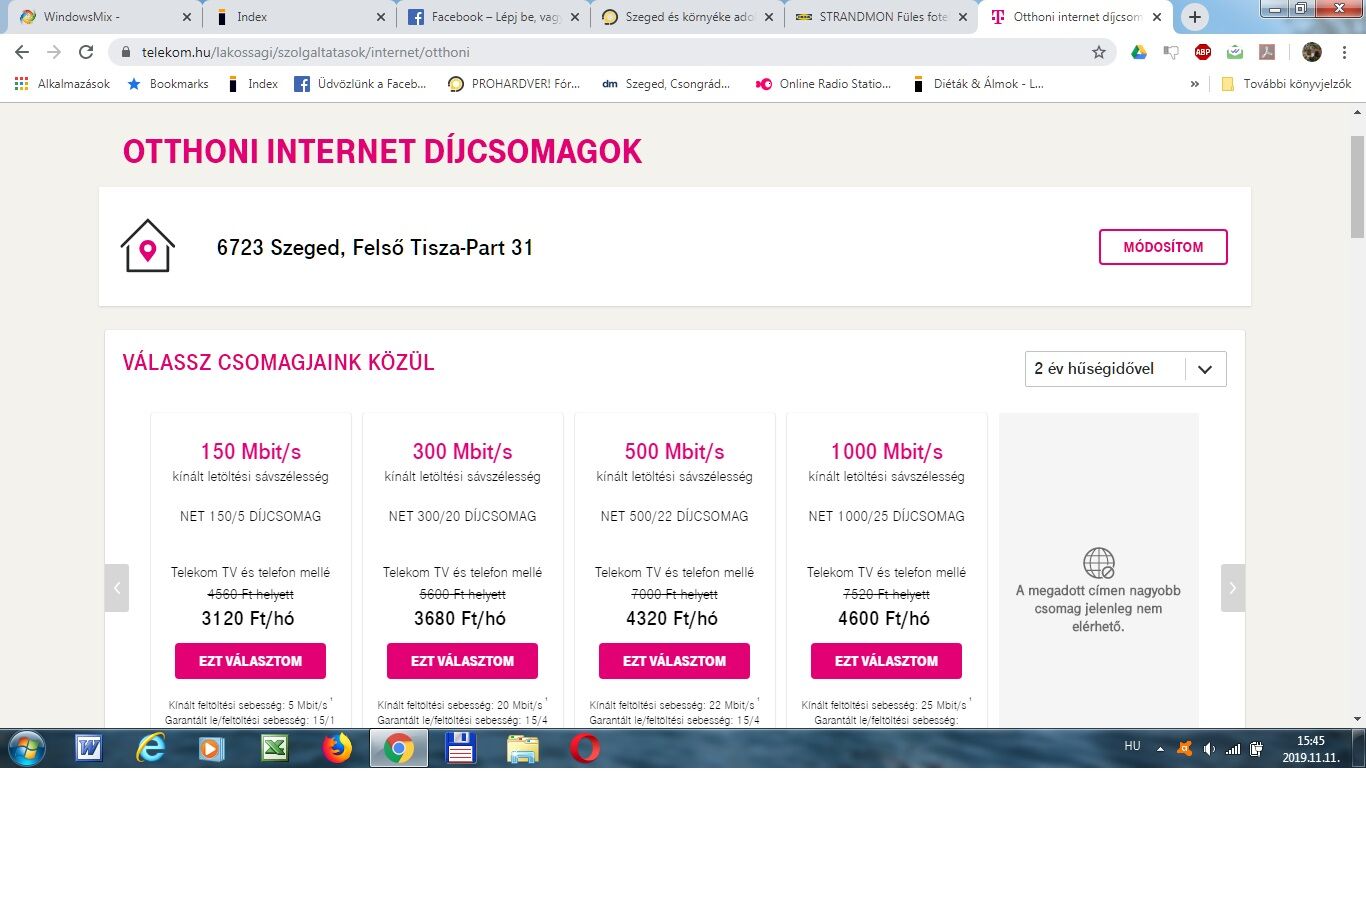
Task: Open the Bookmarks bookmark shortcut
Action: (x=168, y=84)
